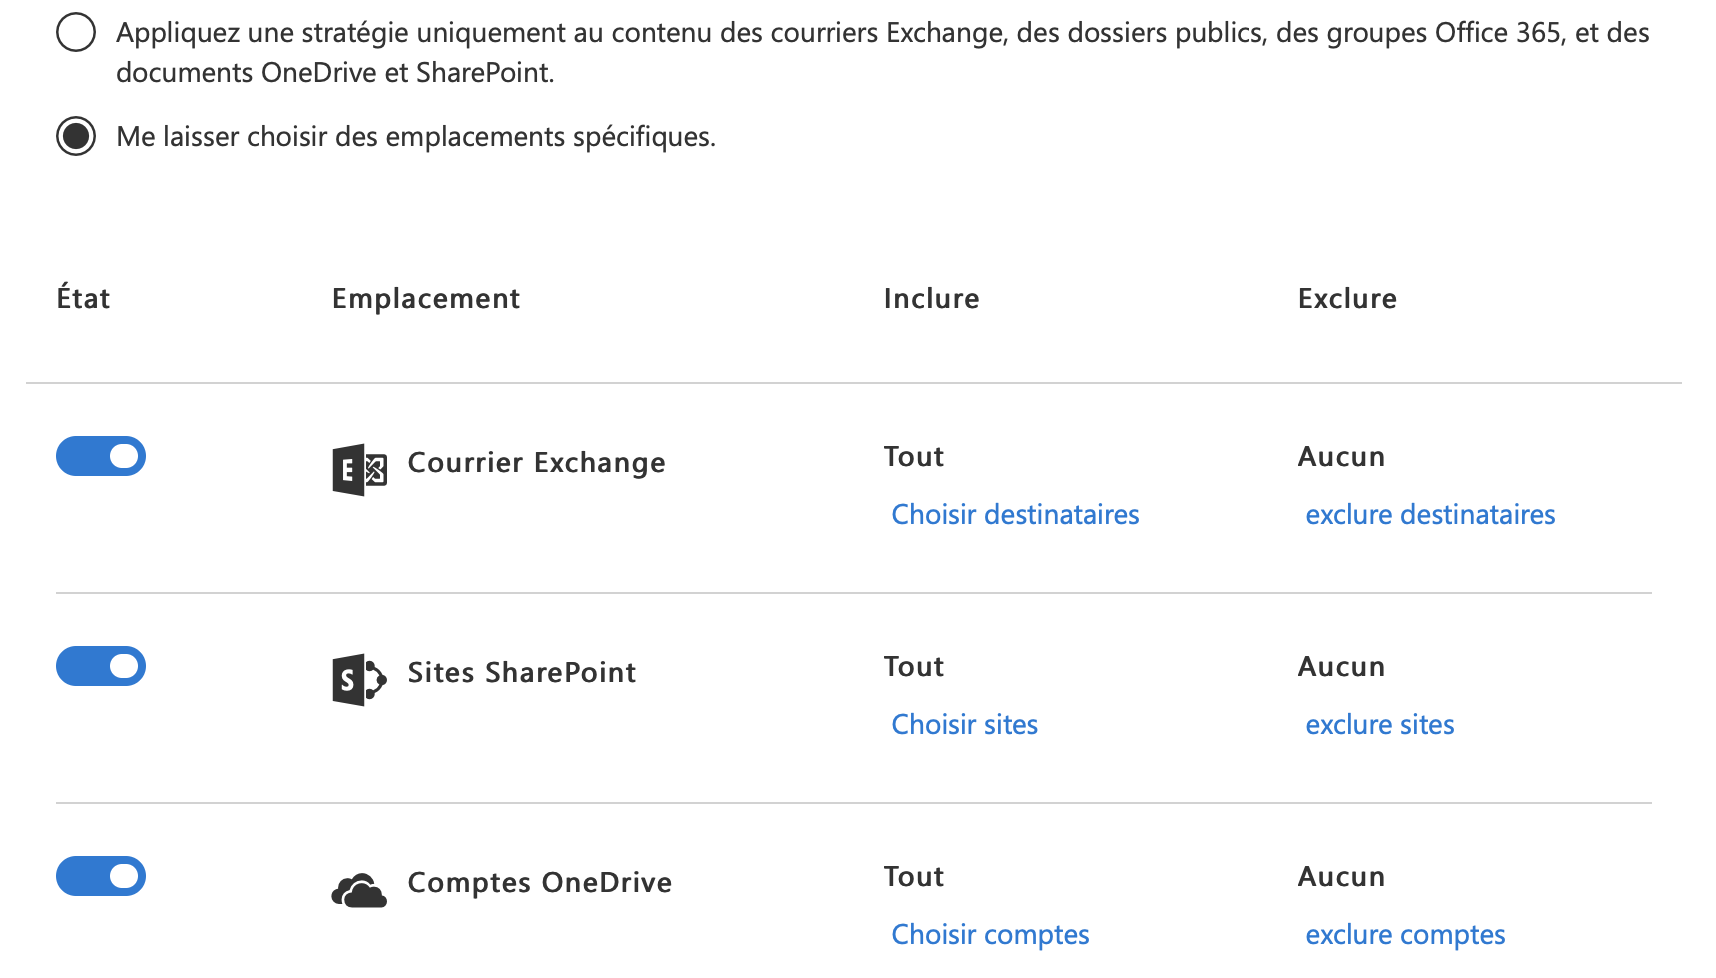1716x978 pixels.
Task: Click the Exchange mail icon
Action: point(359,469)
